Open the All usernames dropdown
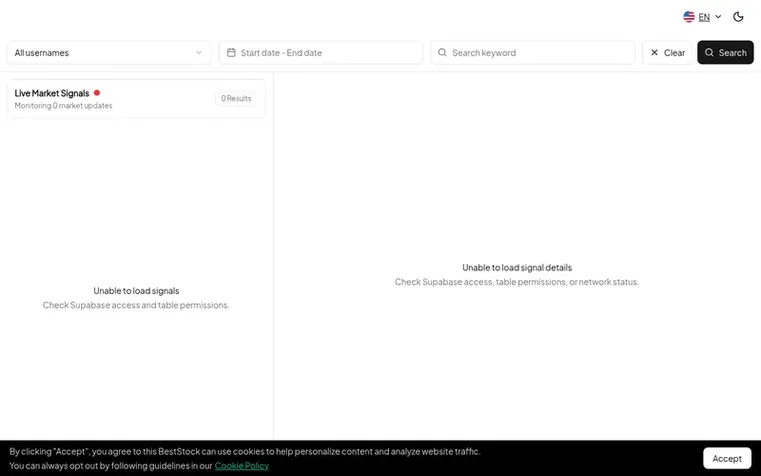 click(109, 52)
